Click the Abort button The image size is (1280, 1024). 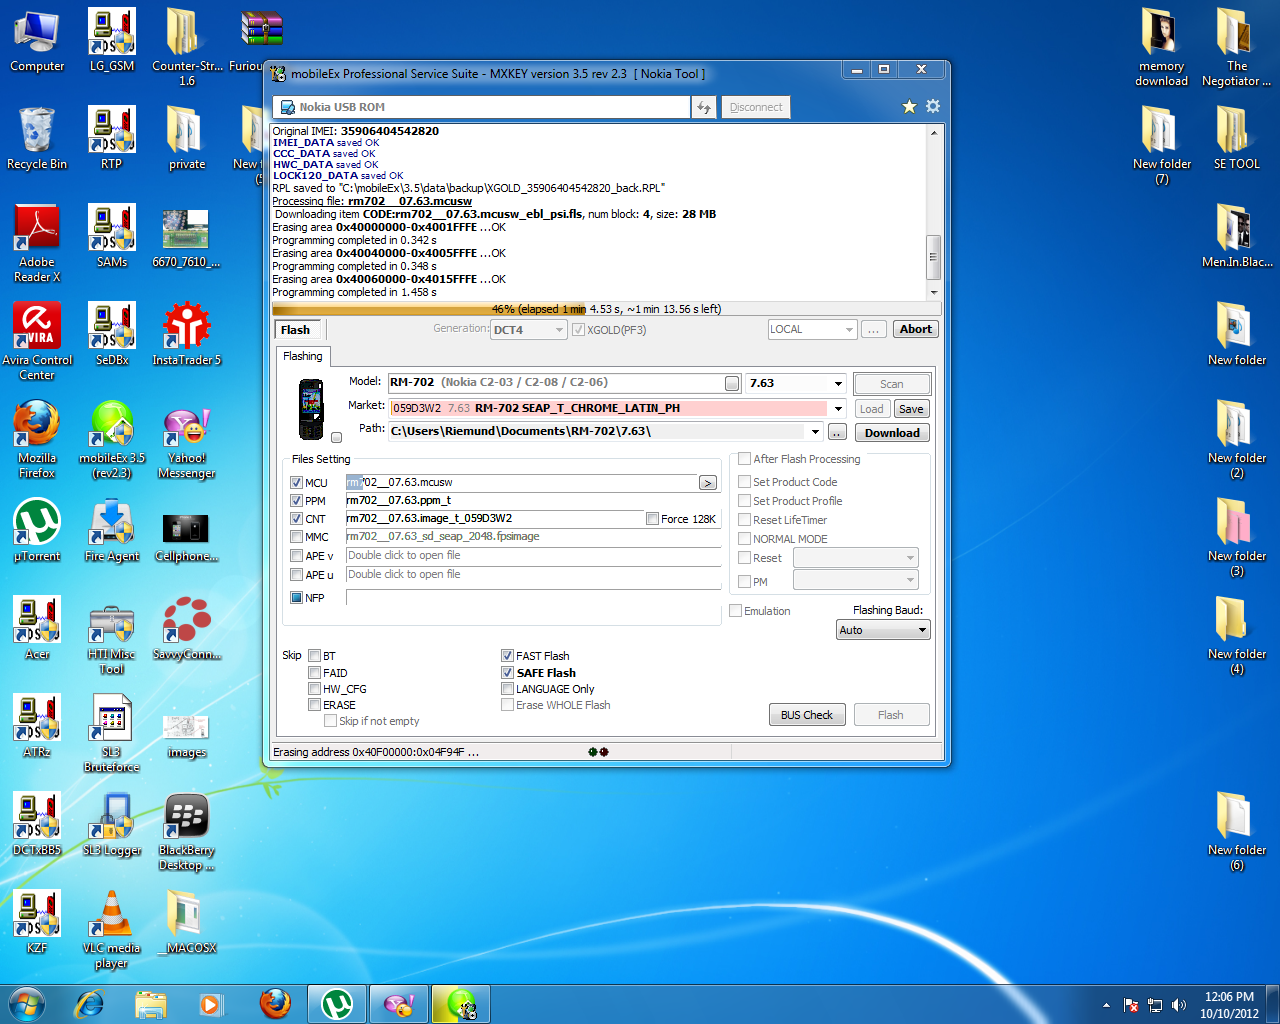pos(915,329)
